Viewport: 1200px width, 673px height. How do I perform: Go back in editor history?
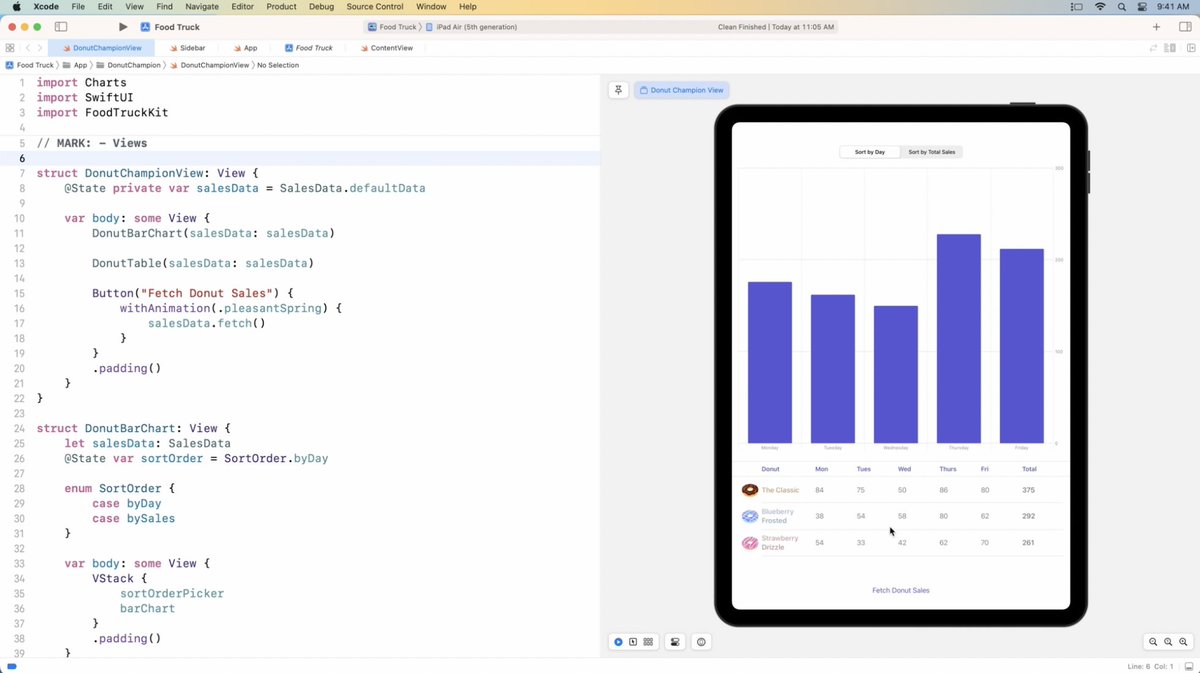point(27,48)
